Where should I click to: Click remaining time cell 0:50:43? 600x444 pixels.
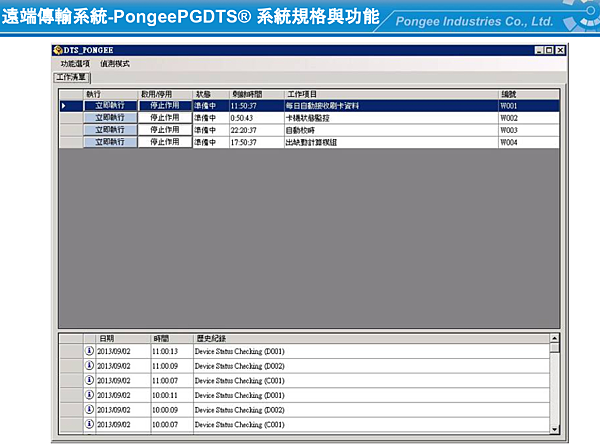pos(257,118)
